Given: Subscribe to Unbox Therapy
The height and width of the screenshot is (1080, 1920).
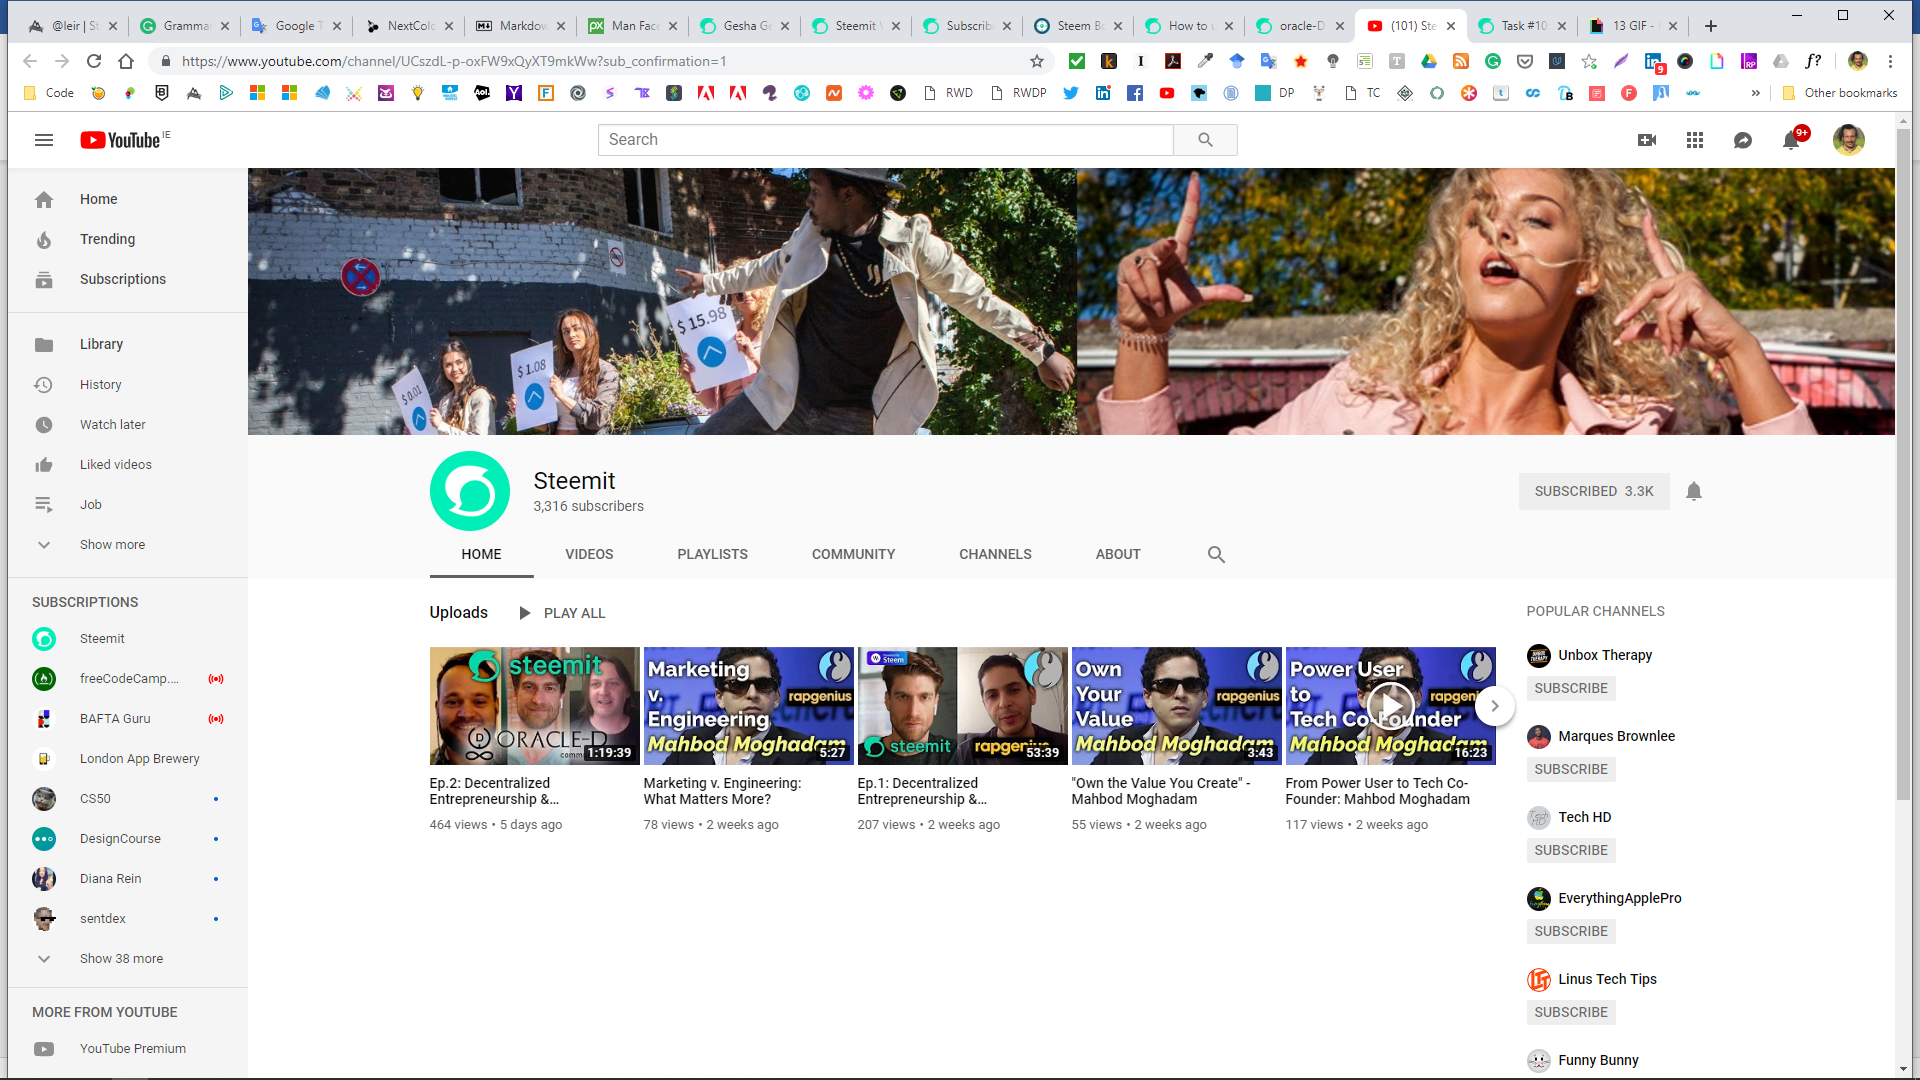Looking at the screenshot, I should pyautogui.click(x=1571, y=688).
